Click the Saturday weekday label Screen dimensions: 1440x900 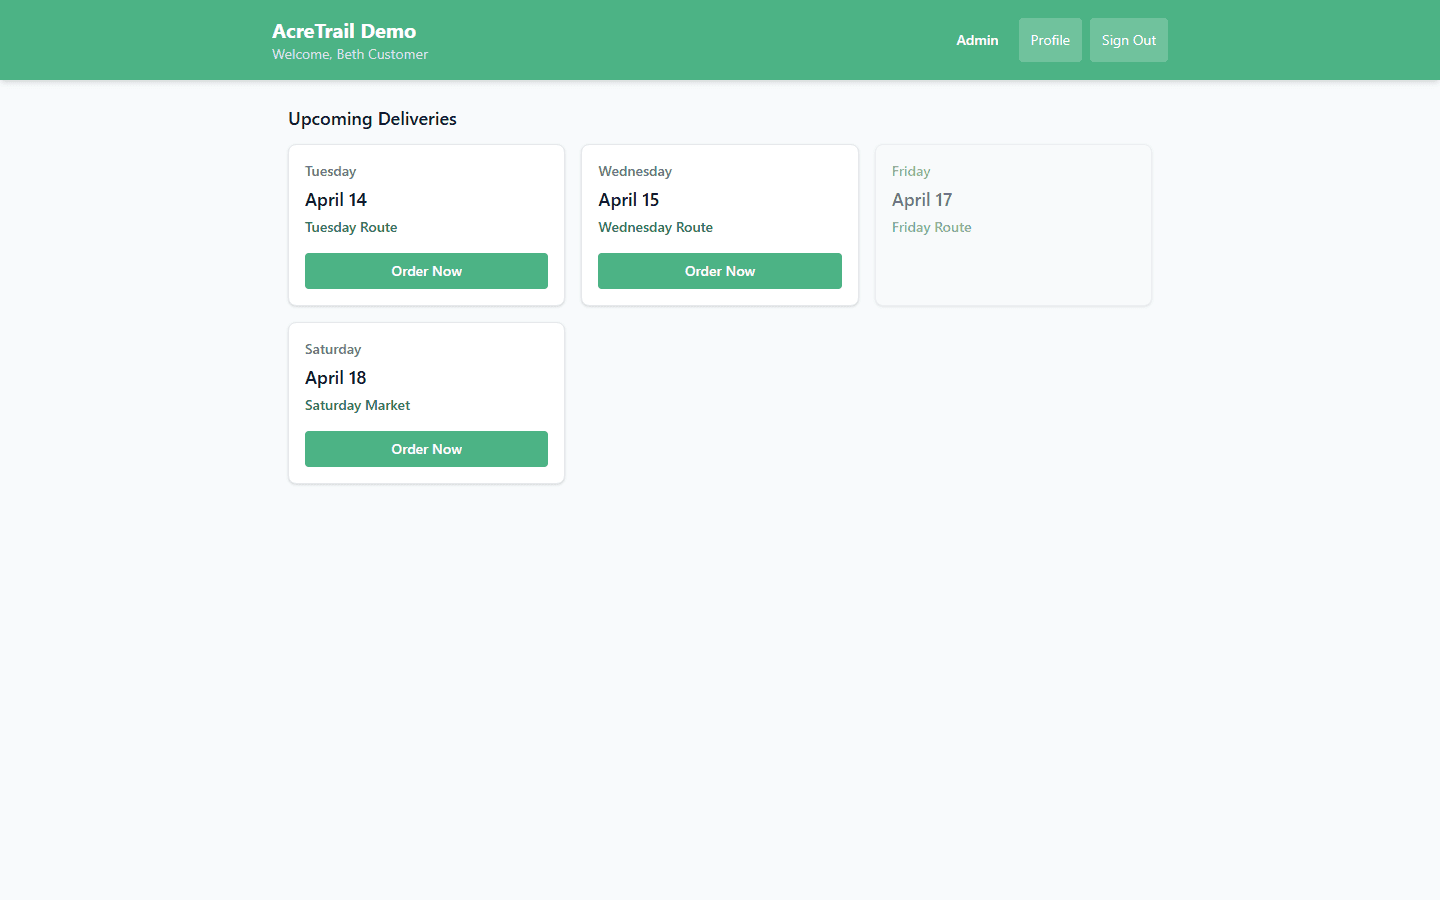click(x=333, y=349)
